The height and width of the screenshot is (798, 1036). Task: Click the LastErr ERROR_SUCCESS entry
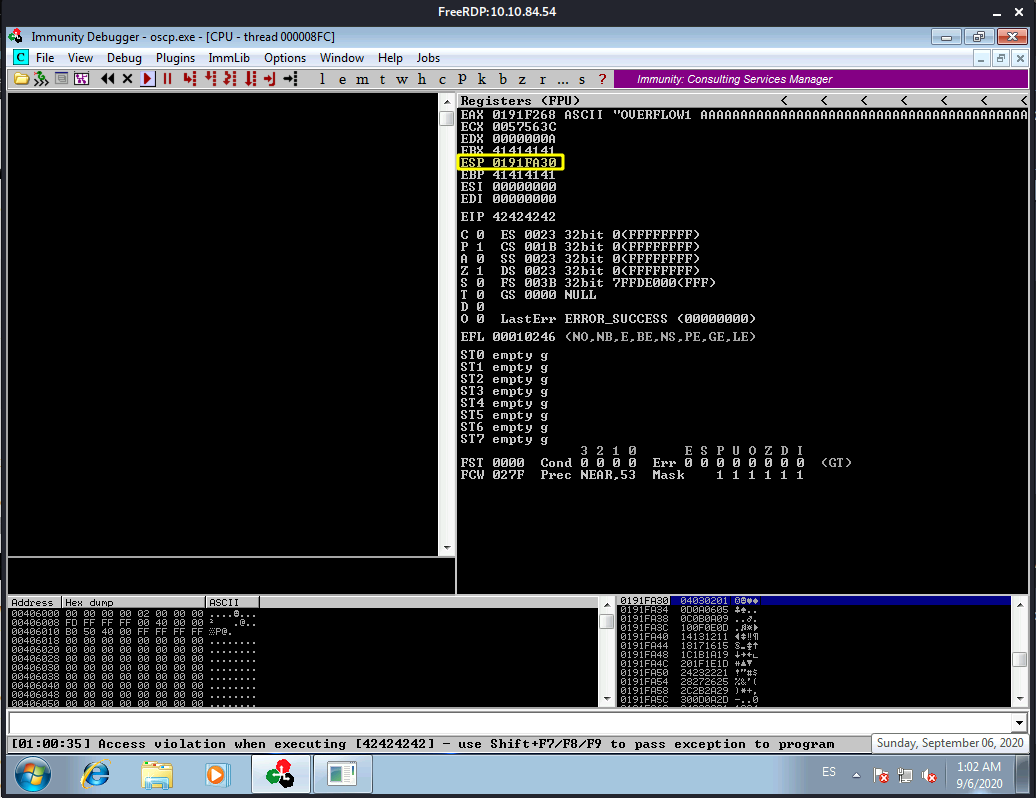[627, 318]
